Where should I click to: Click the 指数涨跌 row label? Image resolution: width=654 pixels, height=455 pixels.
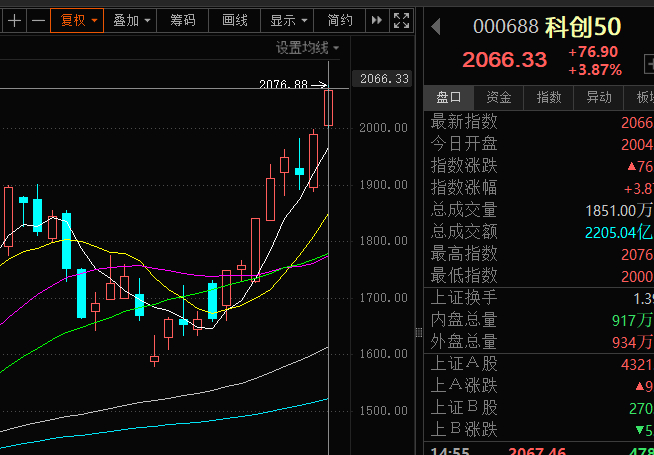pyautogui.click(x=464, y=166)
